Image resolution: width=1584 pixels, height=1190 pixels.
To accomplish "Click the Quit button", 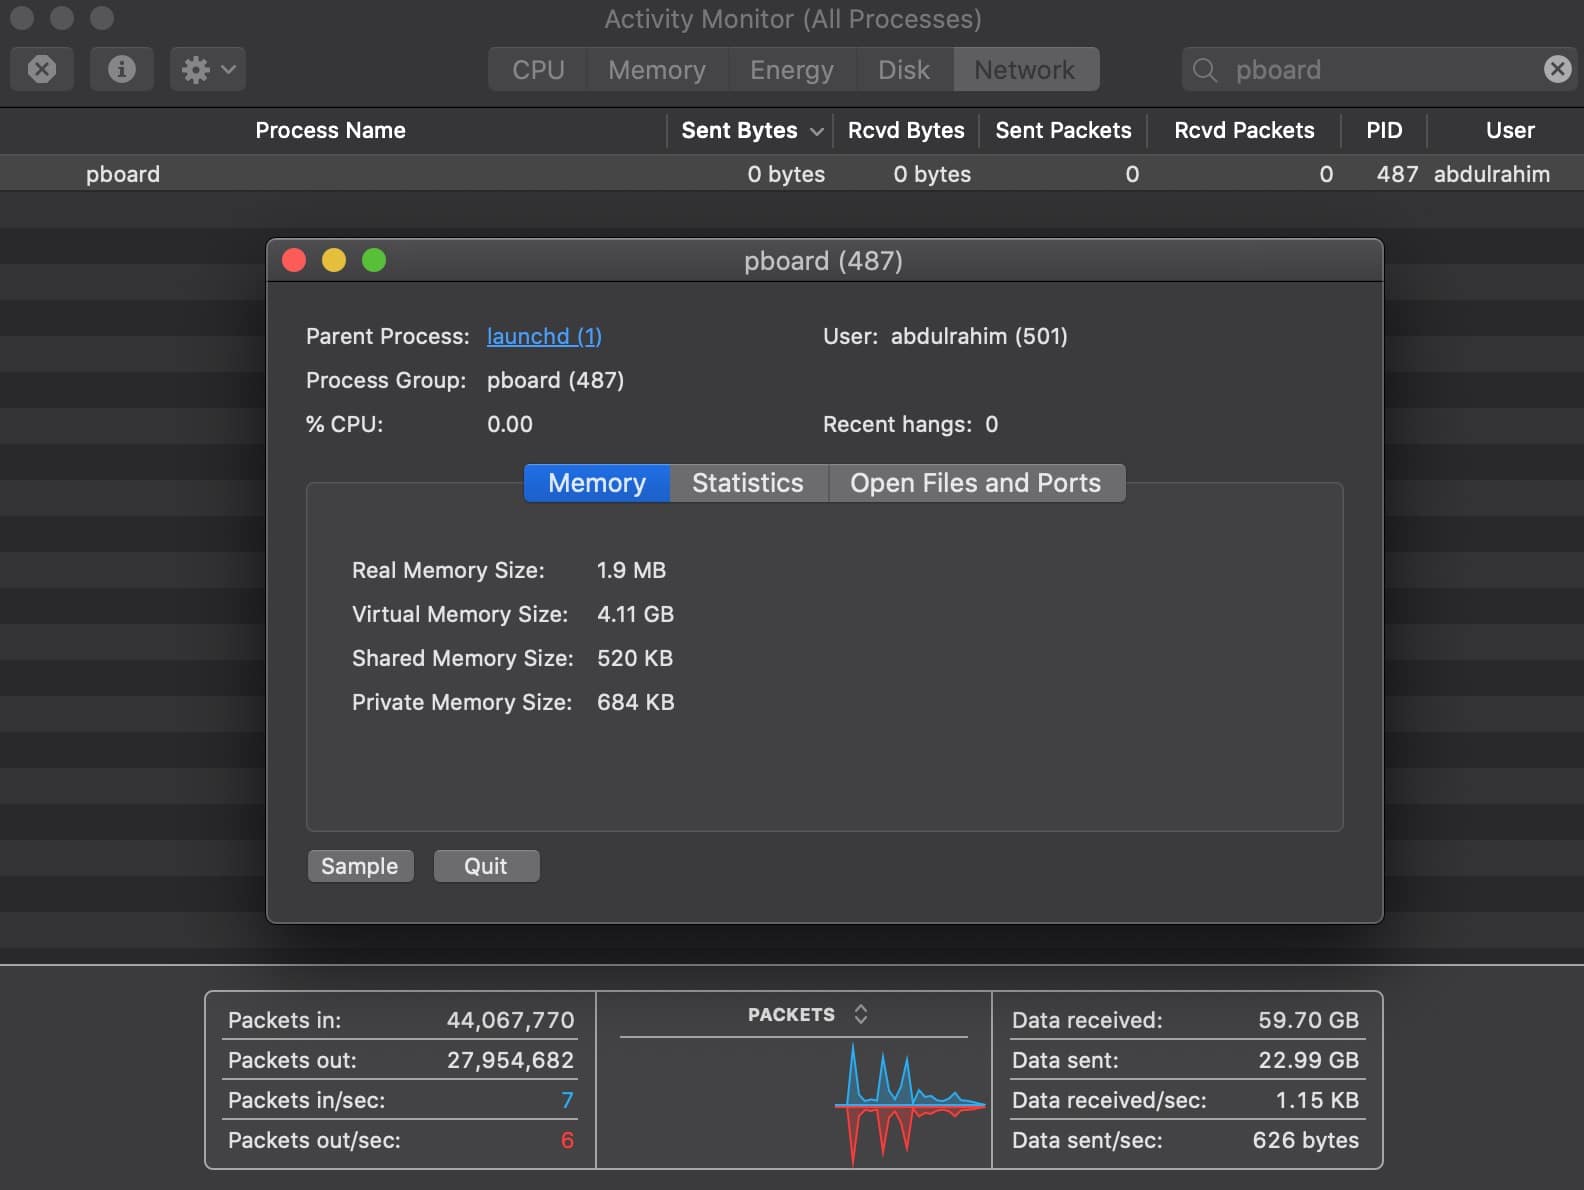I will tap(486, 866).
